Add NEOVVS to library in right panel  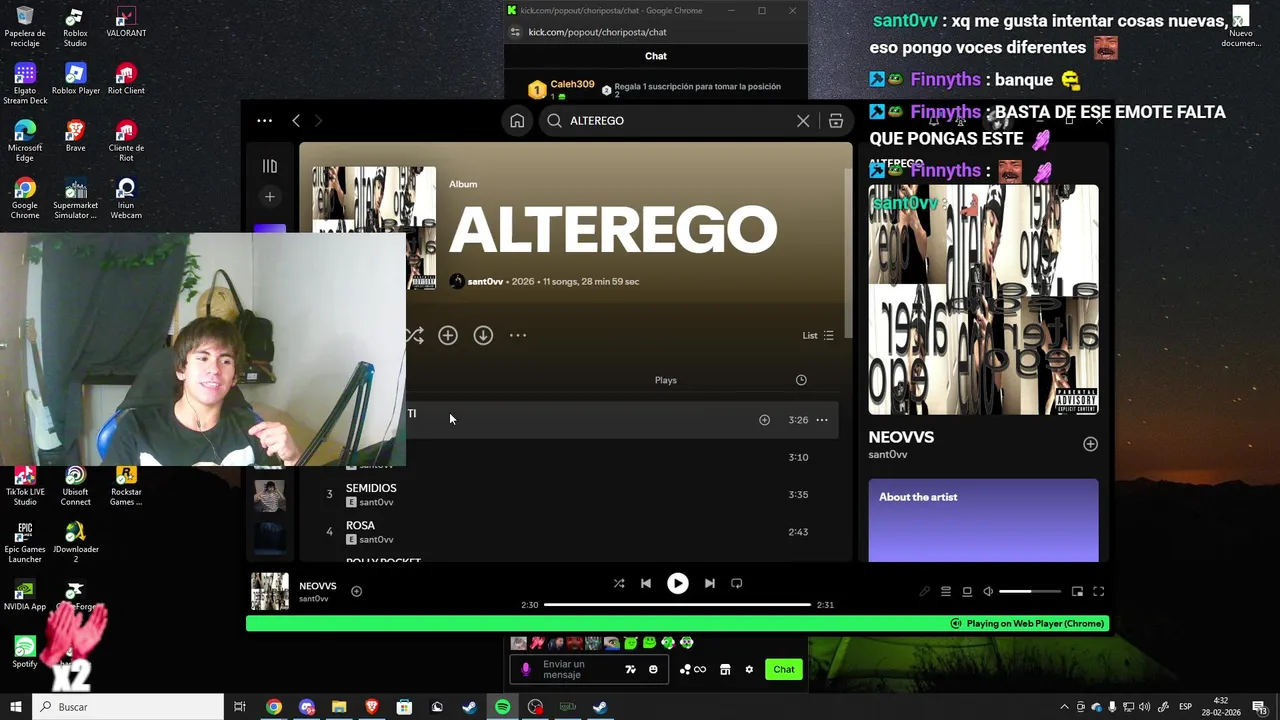[1090, 445]
